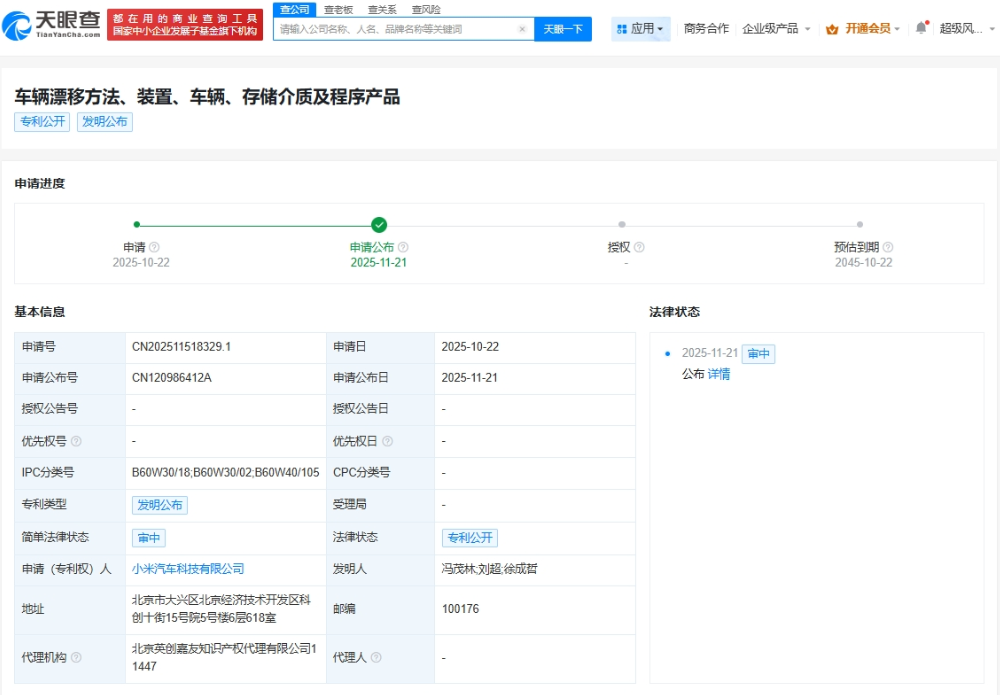Expand the 应用 dropdown menu
This screenshot has height=695, width=1000.
[x=640, y=29]
